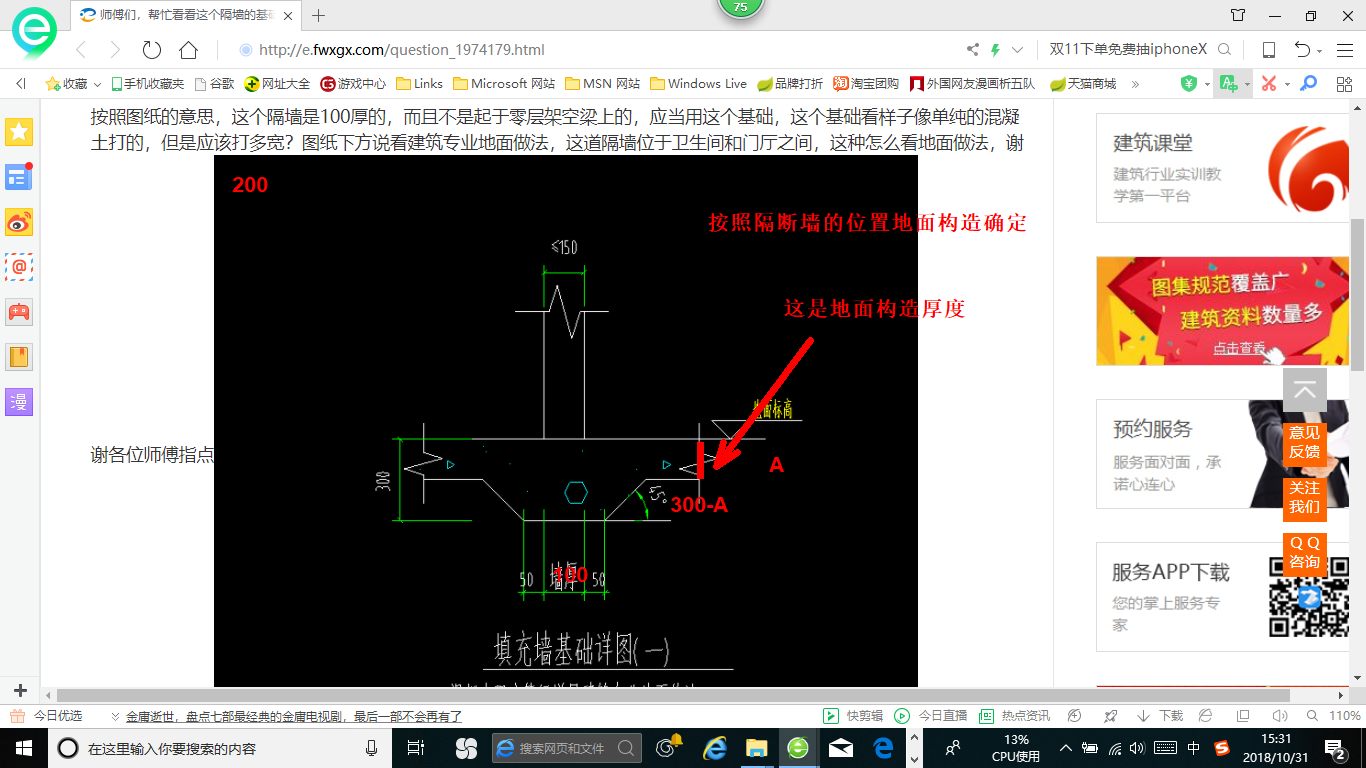1366x768 pixels.
Task: Click the scroll-to-top arrow button
Action: click(1305, 391)
